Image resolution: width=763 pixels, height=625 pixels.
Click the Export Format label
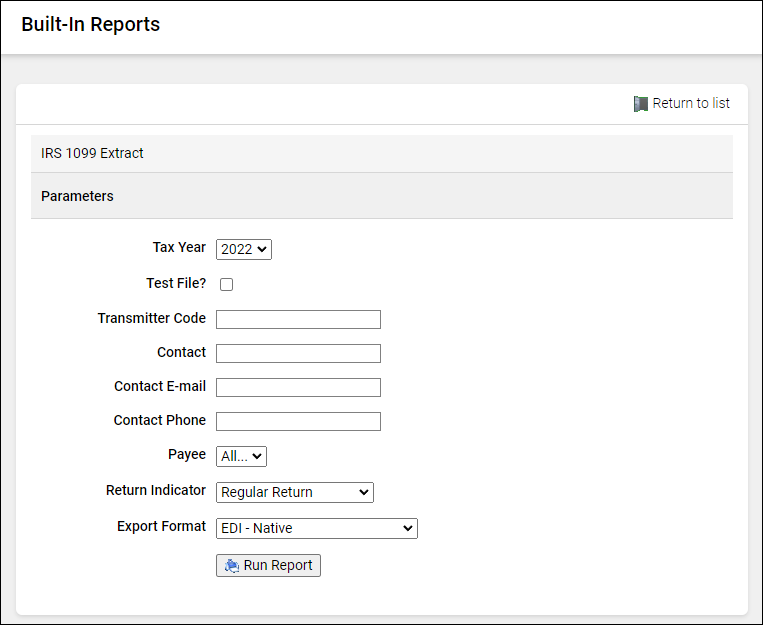[x=161, y=526]
